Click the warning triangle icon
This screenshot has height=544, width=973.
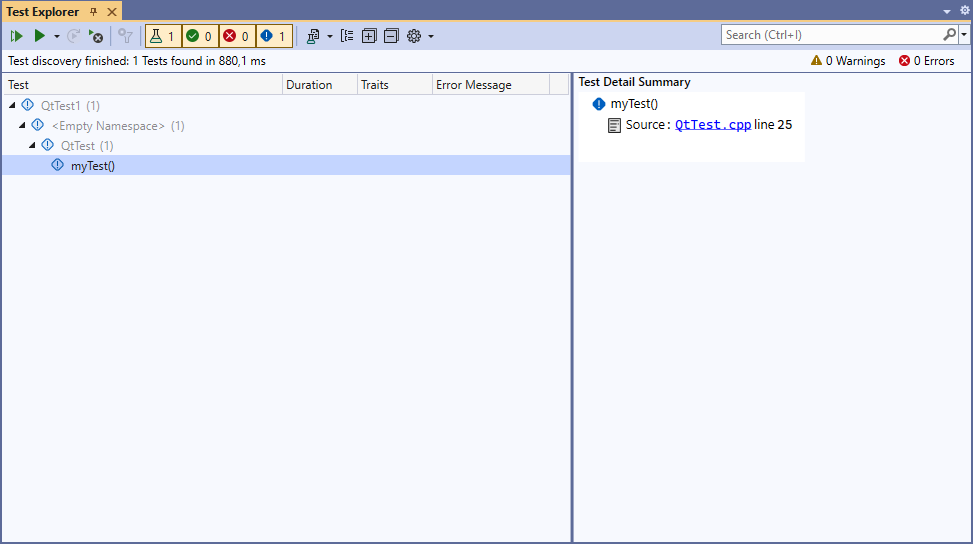click(817, 60)
